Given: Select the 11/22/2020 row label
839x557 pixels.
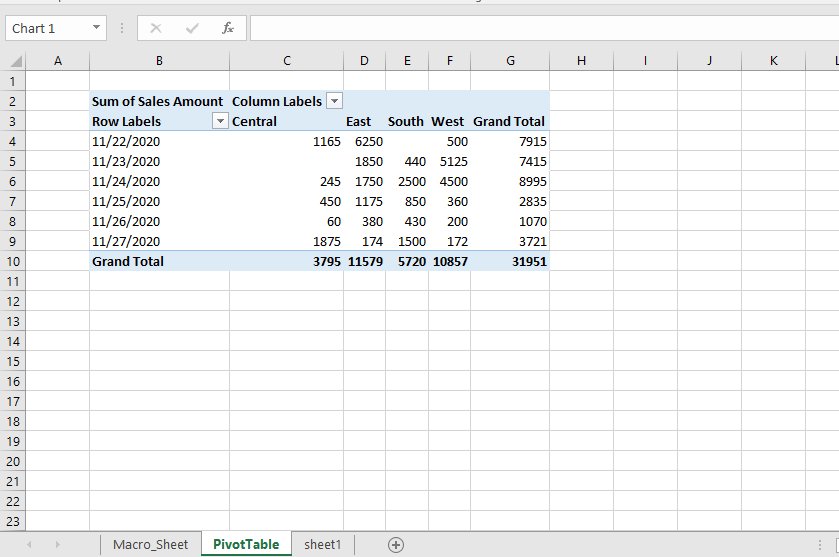Looking at the screenshot, I should 159,141.
